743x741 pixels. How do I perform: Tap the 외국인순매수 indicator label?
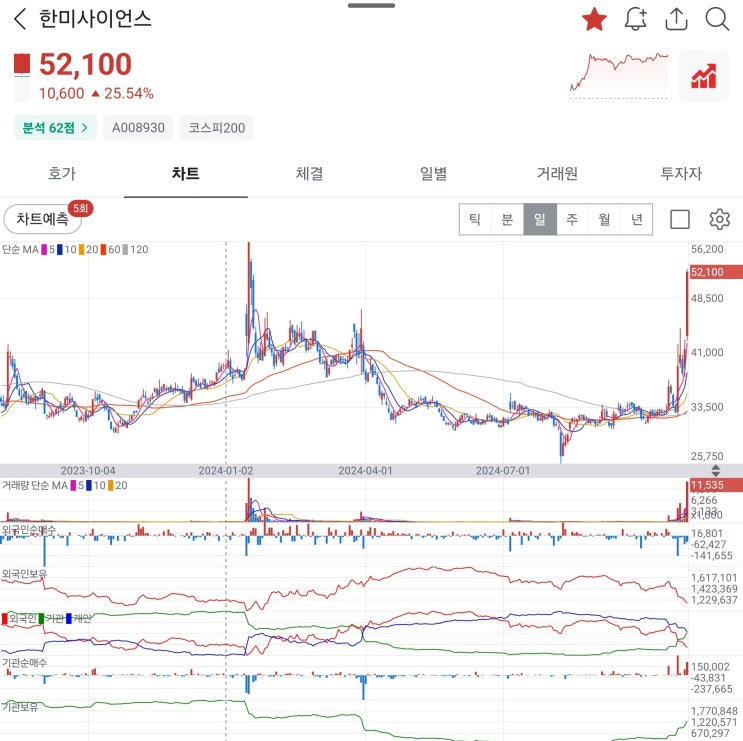(x=28, y=530)
